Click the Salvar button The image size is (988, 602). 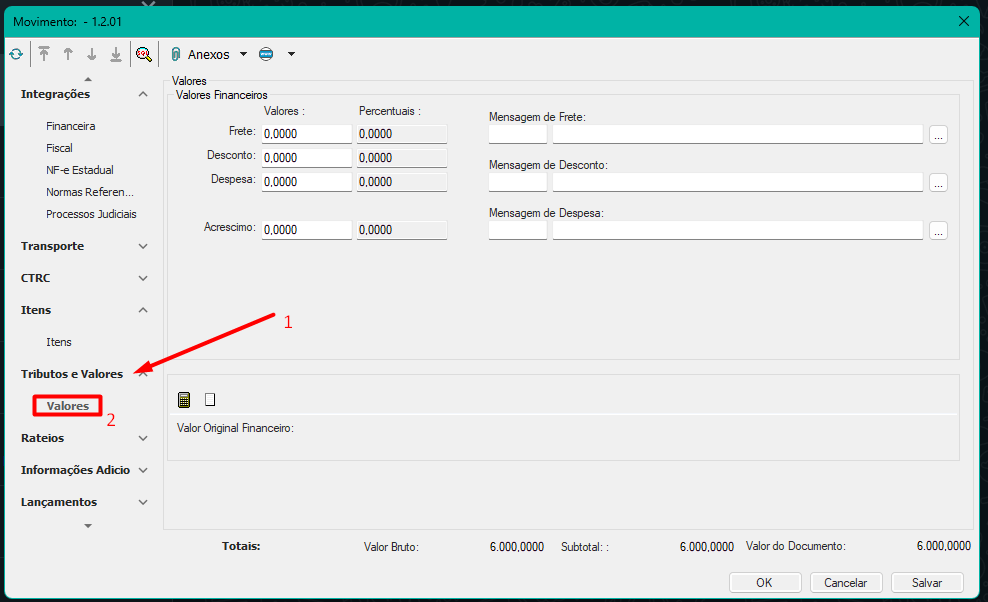(927, 582)
